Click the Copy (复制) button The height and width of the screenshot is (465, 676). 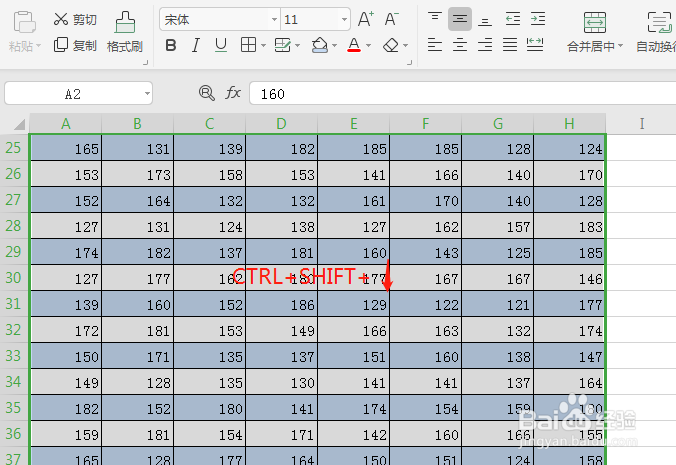(75, 45)
